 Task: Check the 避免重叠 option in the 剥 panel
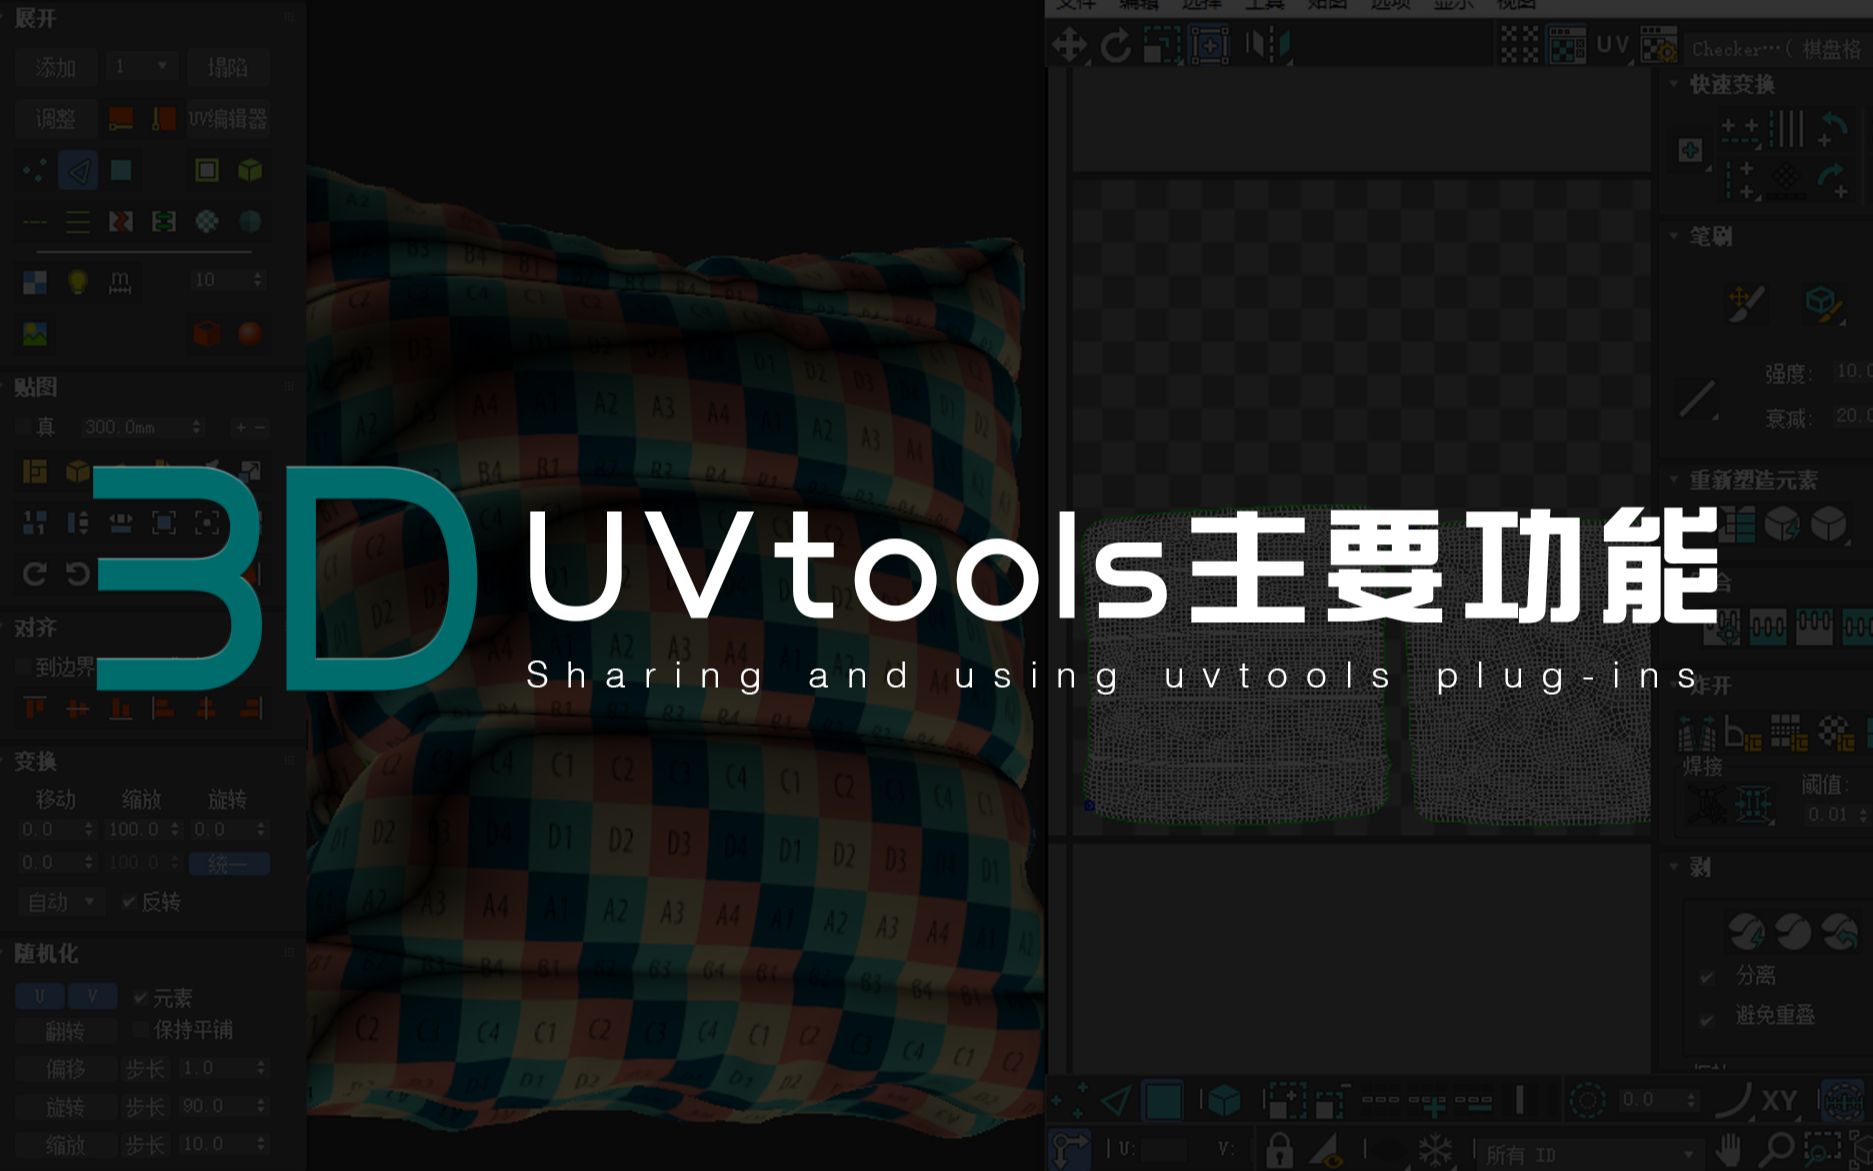coord(1705,1018)
